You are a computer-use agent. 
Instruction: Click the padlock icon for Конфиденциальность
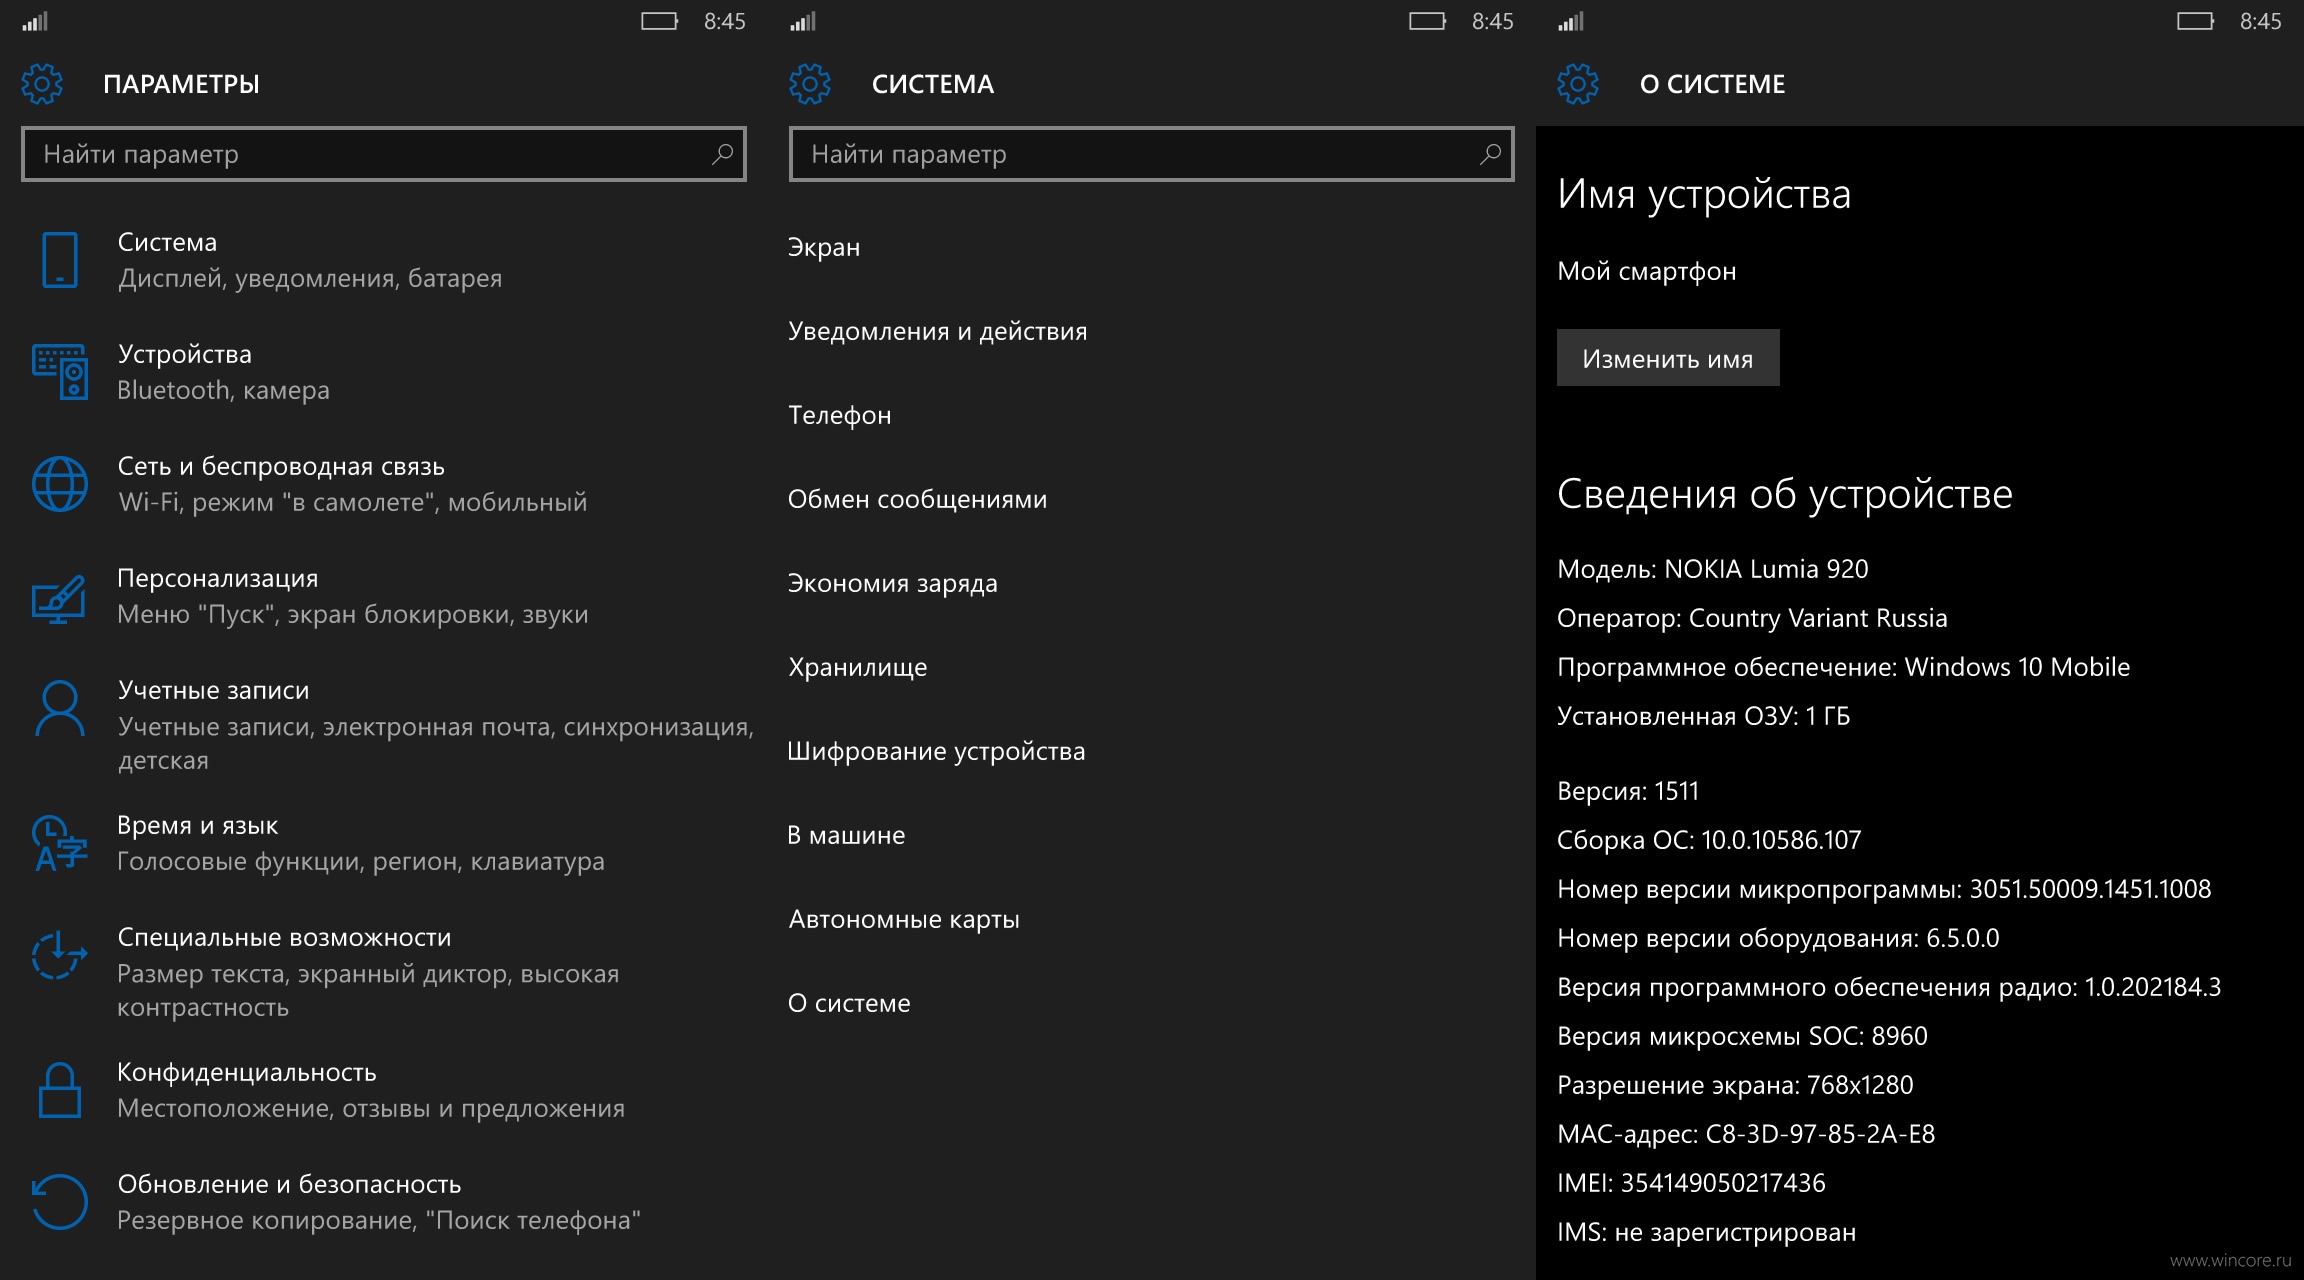pos(59,1090)
